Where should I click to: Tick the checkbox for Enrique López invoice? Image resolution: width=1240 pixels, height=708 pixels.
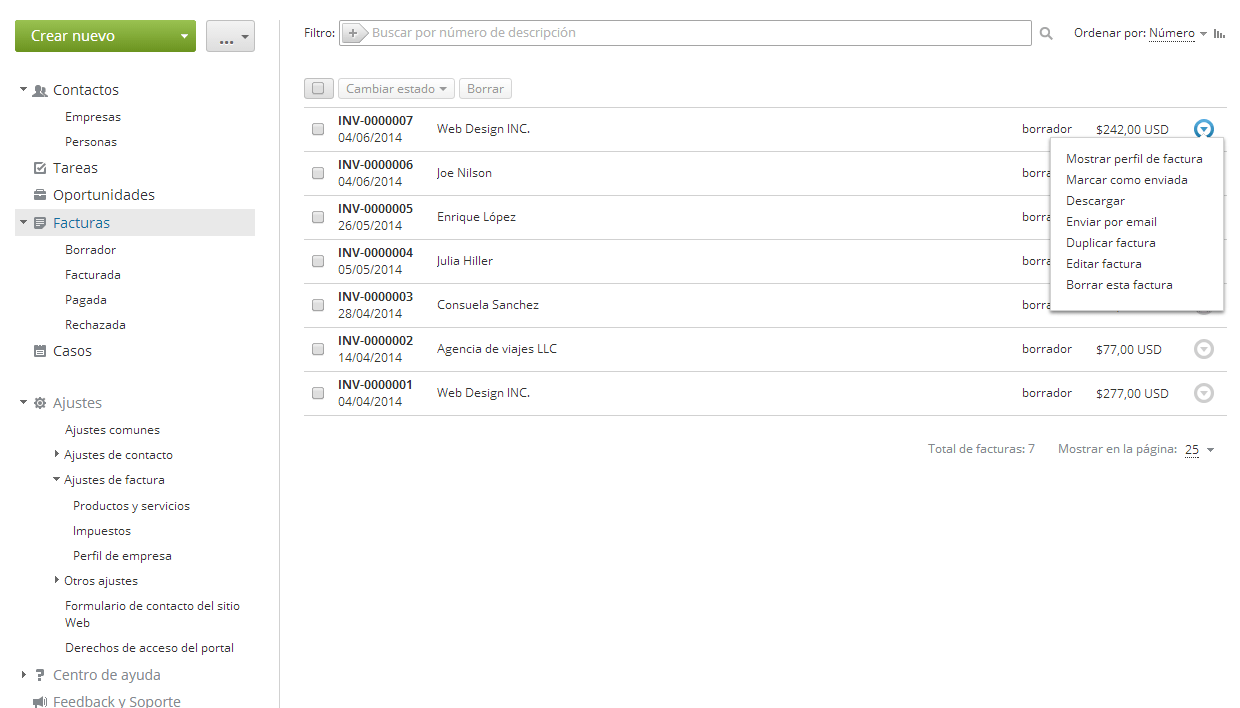point(318,217)
